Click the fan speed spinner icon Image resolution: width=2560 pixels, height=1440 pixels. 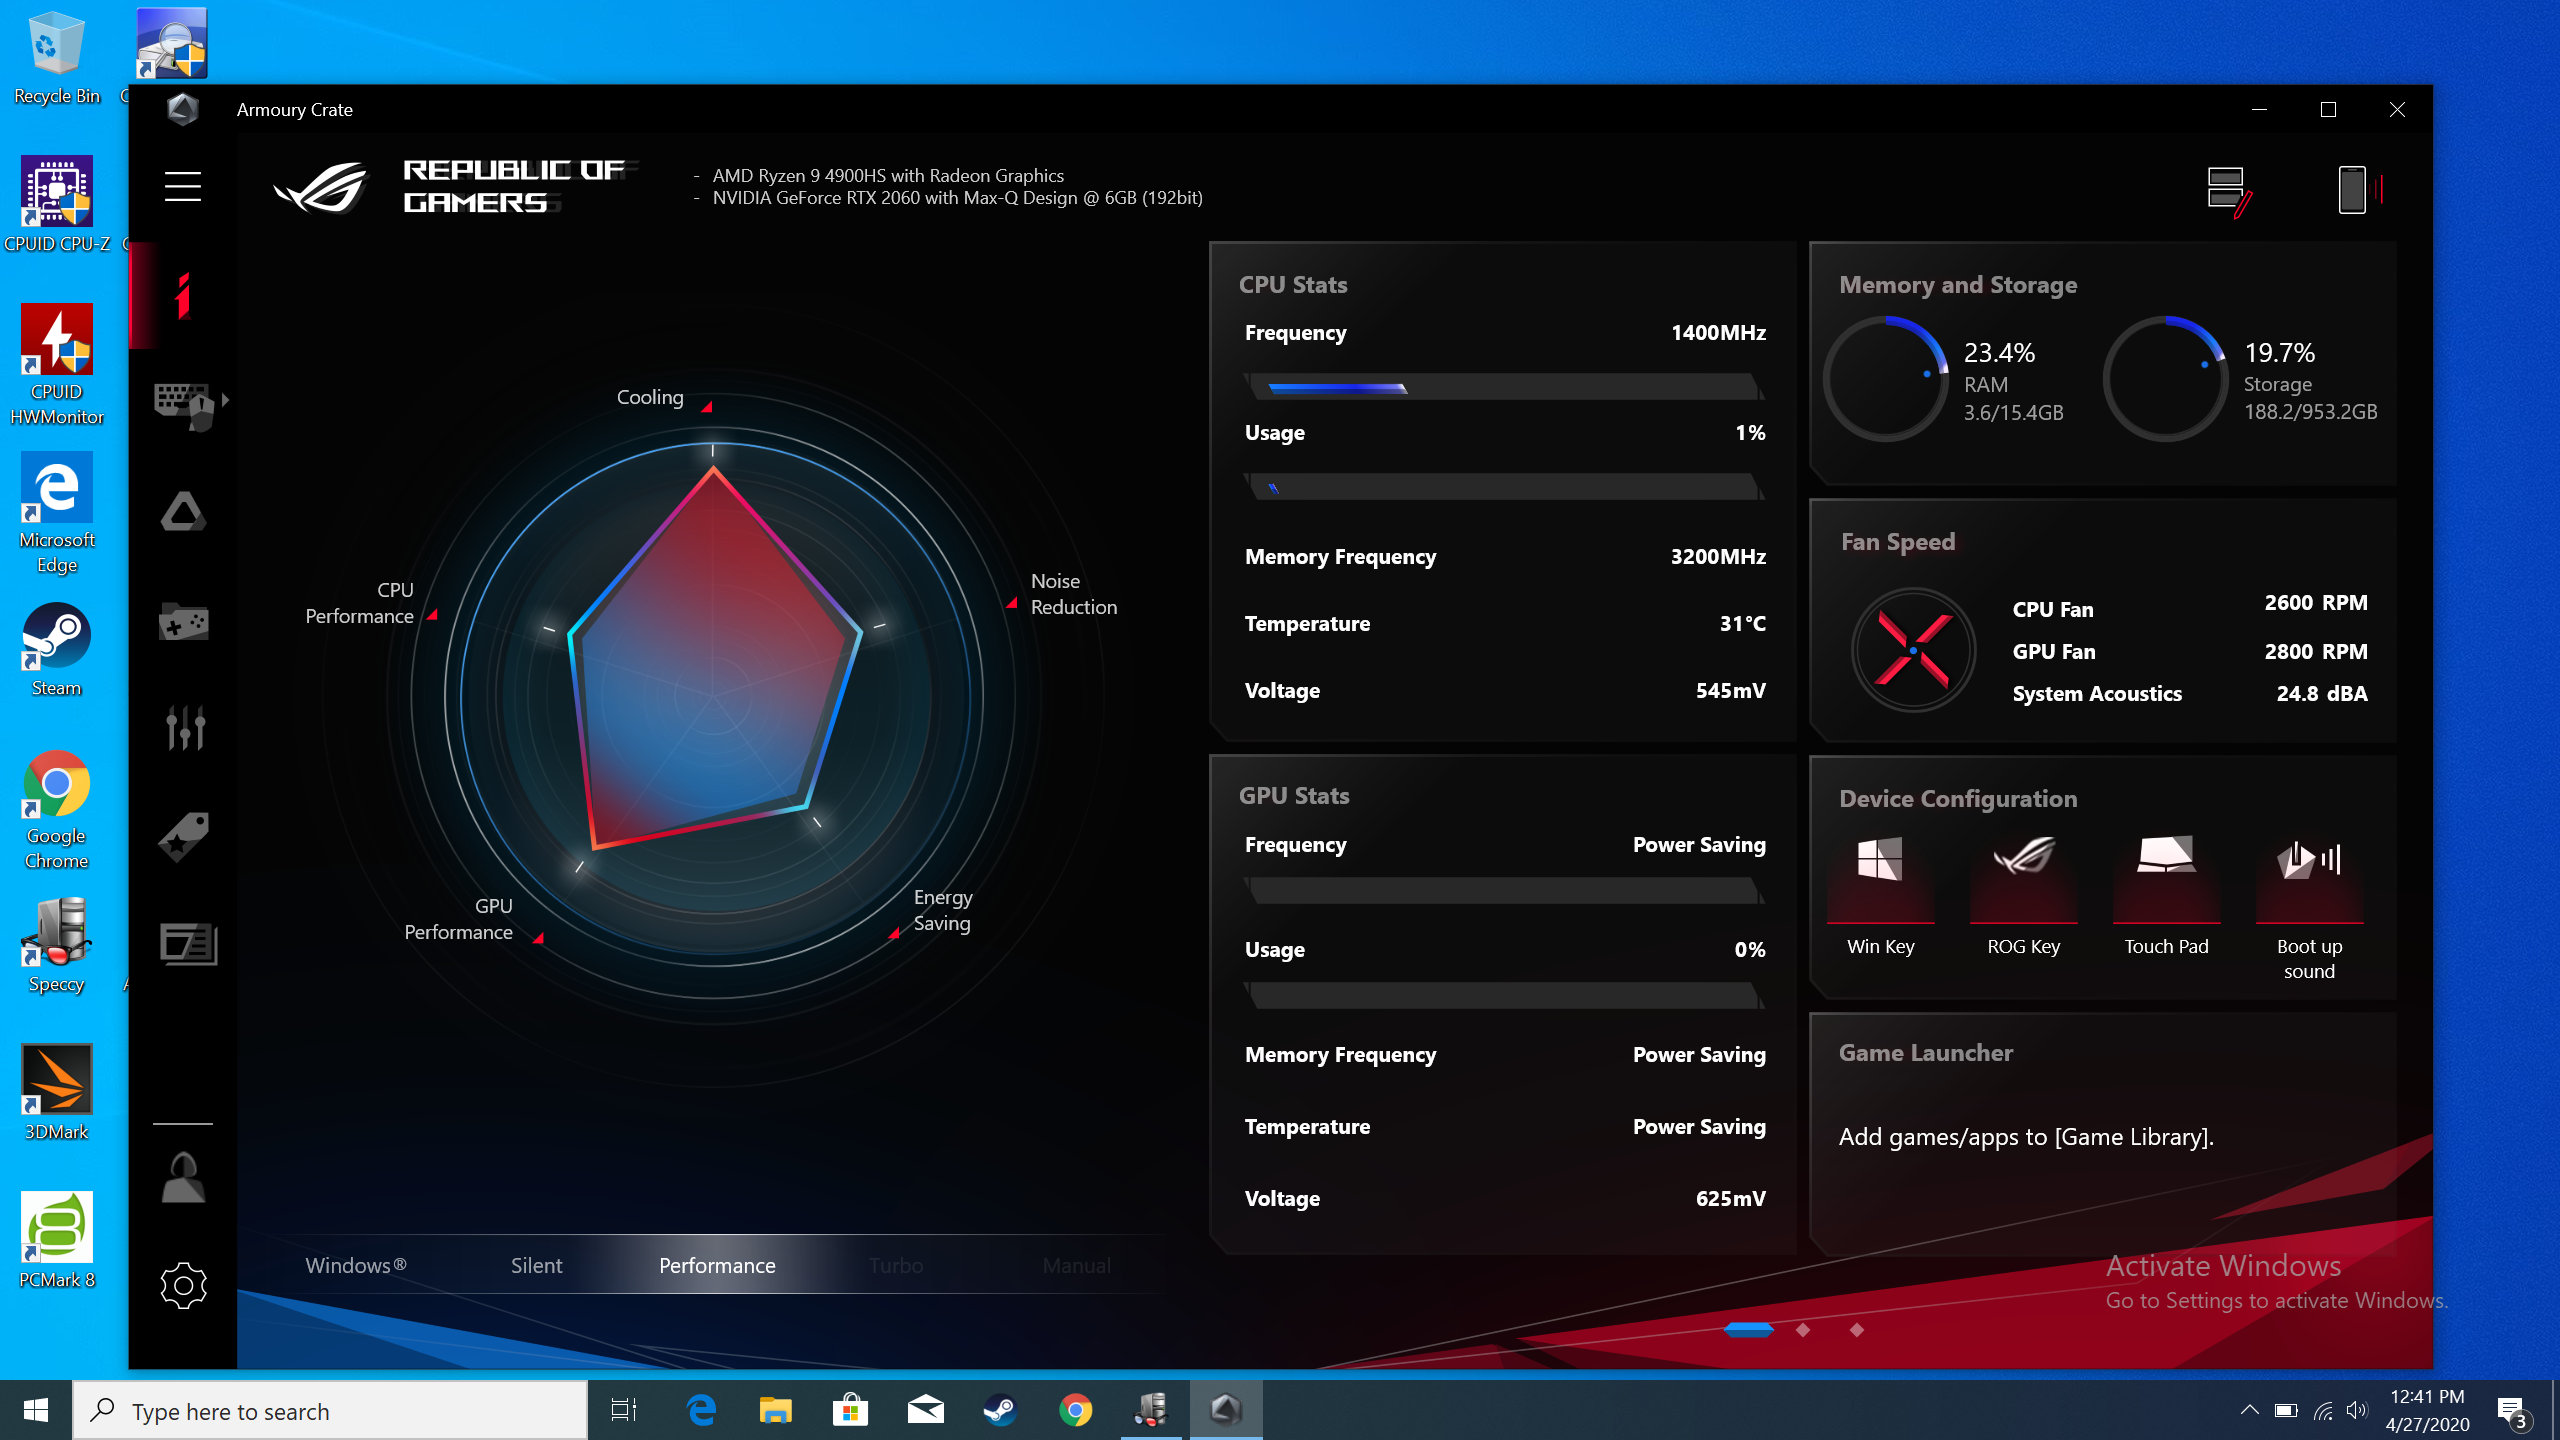pos(1913,650)
